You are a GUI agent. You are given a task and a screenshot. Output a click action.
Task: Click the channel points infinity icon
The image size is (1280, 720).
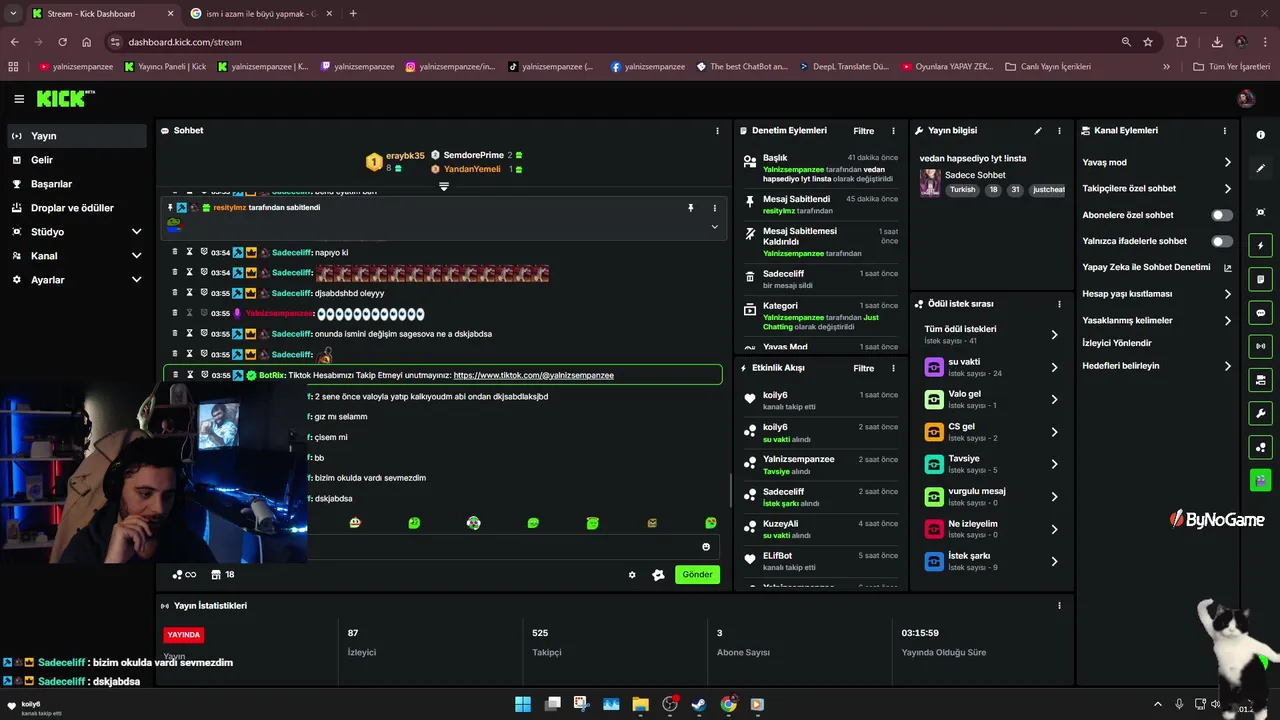[184, 575]
